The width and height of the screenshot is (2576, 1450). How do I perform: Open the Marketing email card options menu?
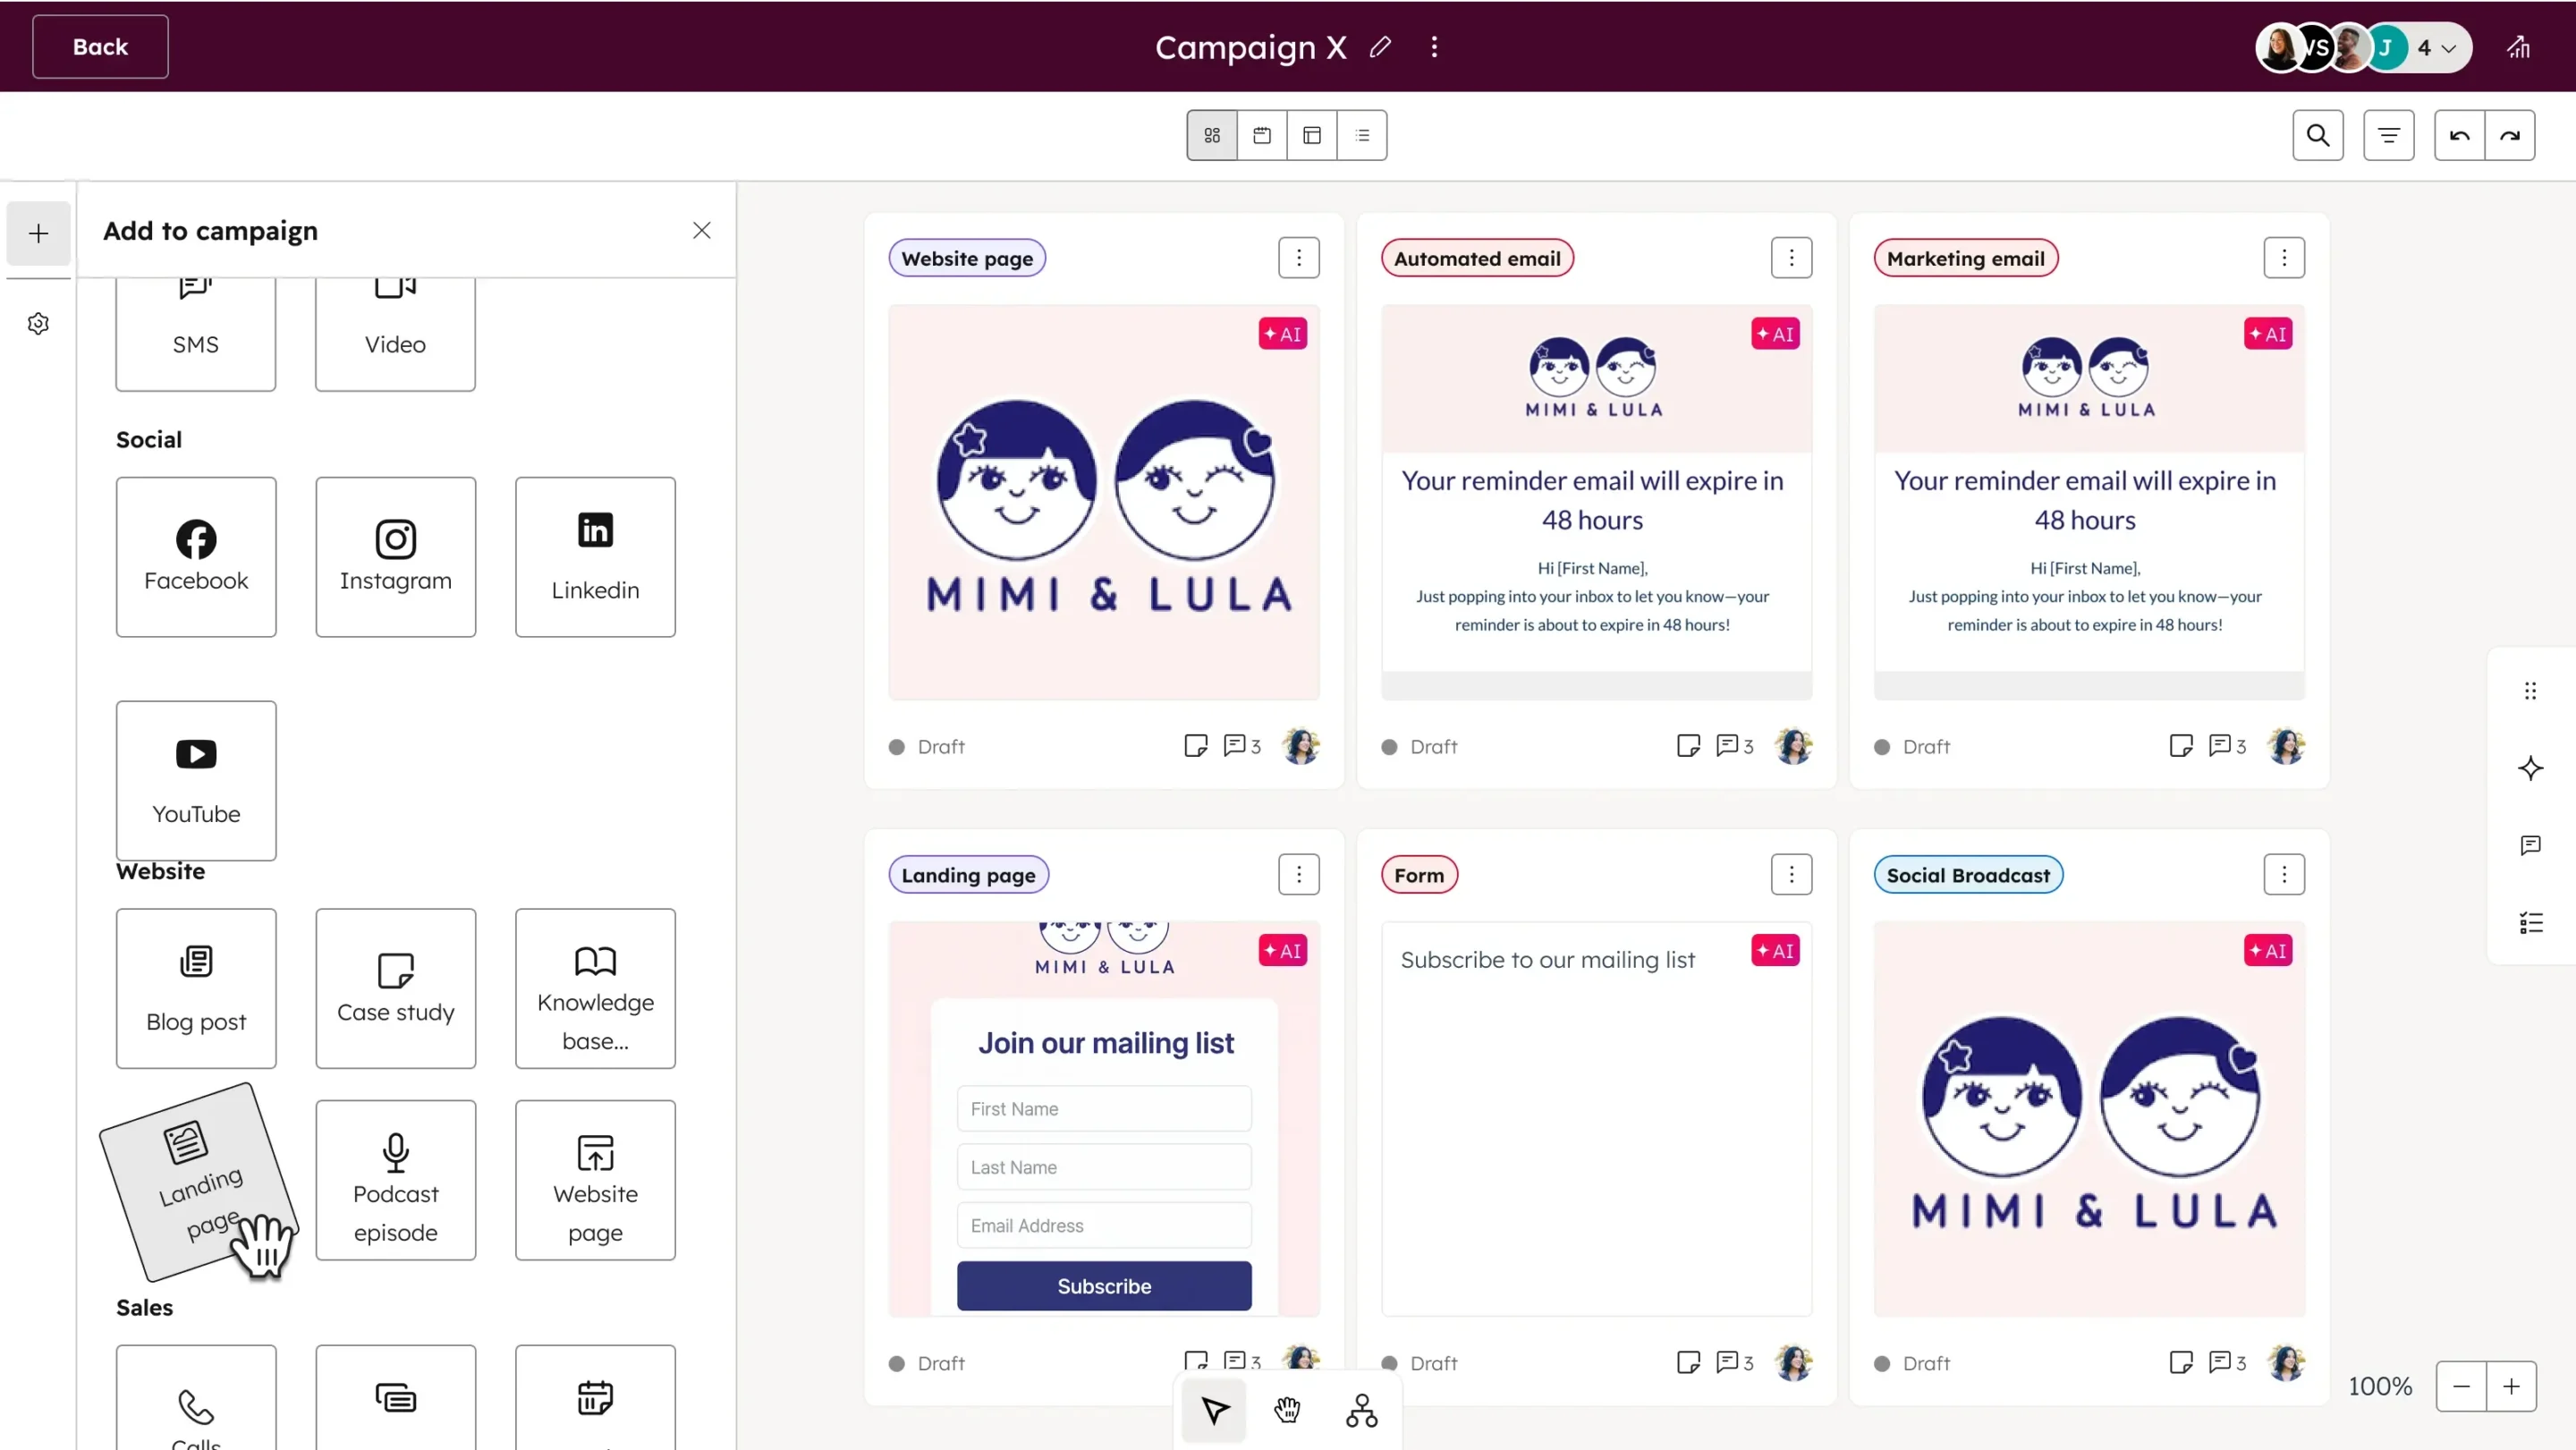tap(2284, 257)
